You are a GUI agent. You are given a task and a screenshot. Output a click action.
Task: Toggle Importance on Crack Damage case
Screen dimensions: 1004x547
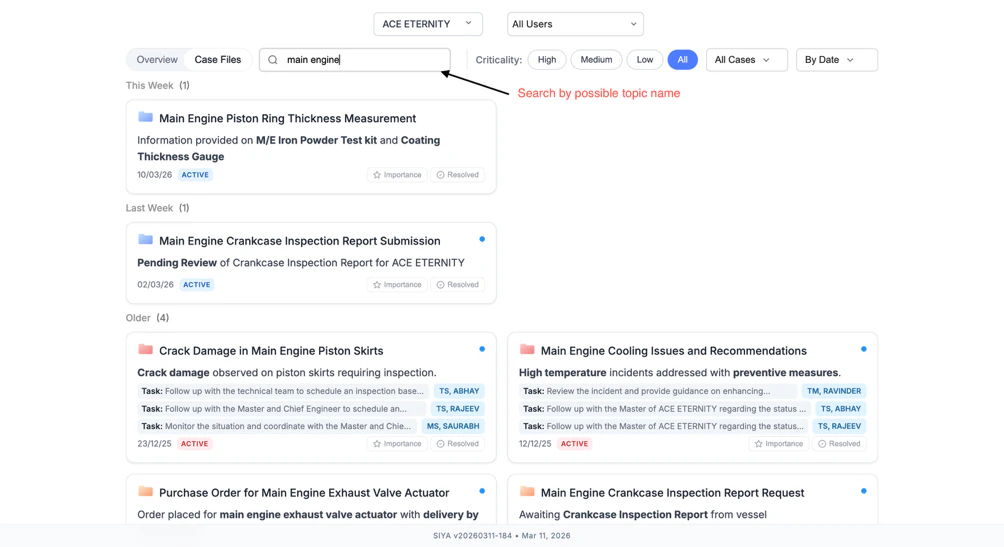[x=397, y=443]
